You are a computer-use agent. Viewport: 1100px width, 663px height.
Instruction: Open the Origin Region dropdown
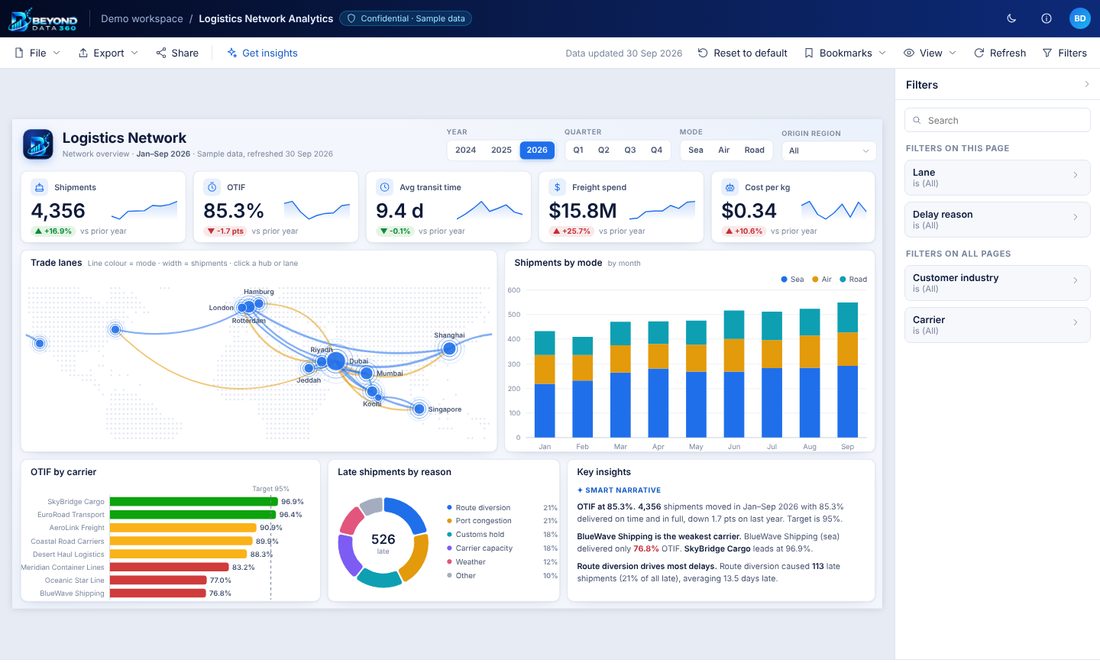click(829, 151)
